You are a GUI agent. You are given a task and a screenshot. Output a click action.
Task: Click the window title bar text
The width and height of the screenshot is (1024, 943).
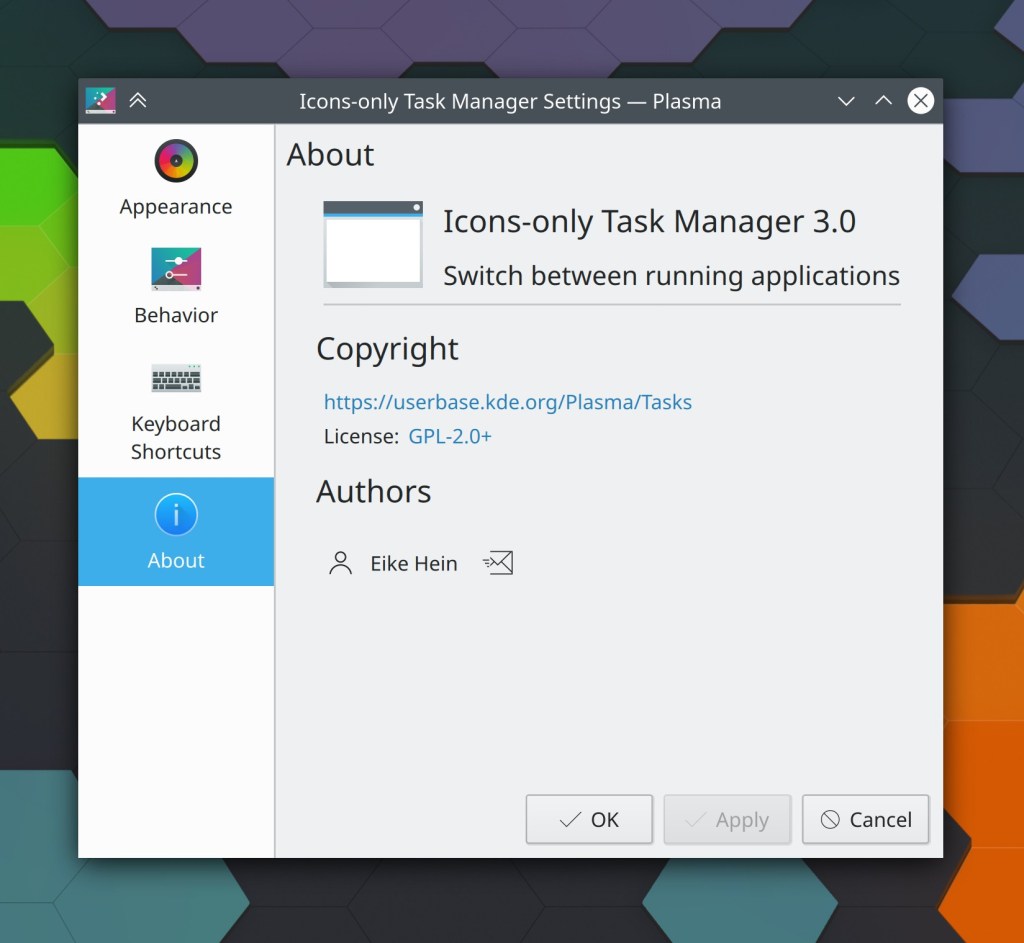(x=509, y=102)
